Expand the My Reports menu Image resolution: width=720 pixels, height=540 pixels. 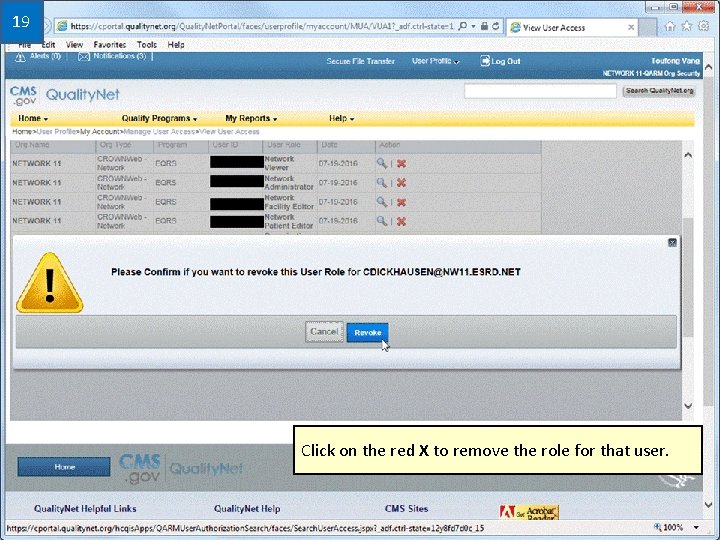coord(251,118)
